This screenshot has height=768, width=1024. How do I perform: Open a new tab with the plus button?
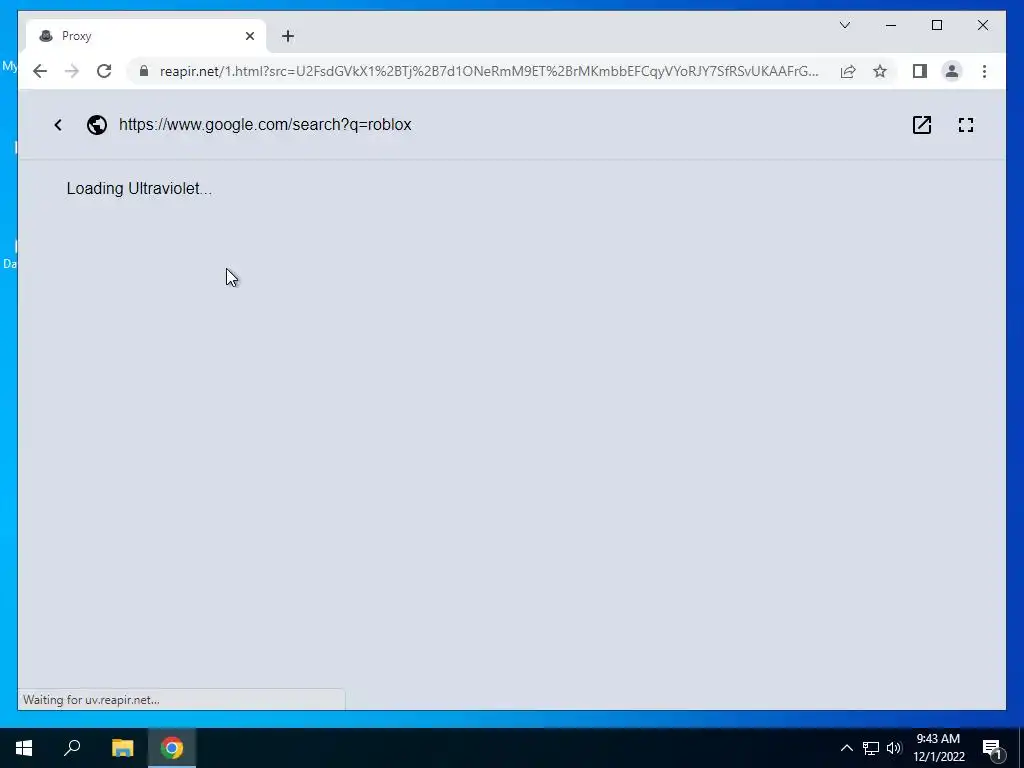[288, 36]
